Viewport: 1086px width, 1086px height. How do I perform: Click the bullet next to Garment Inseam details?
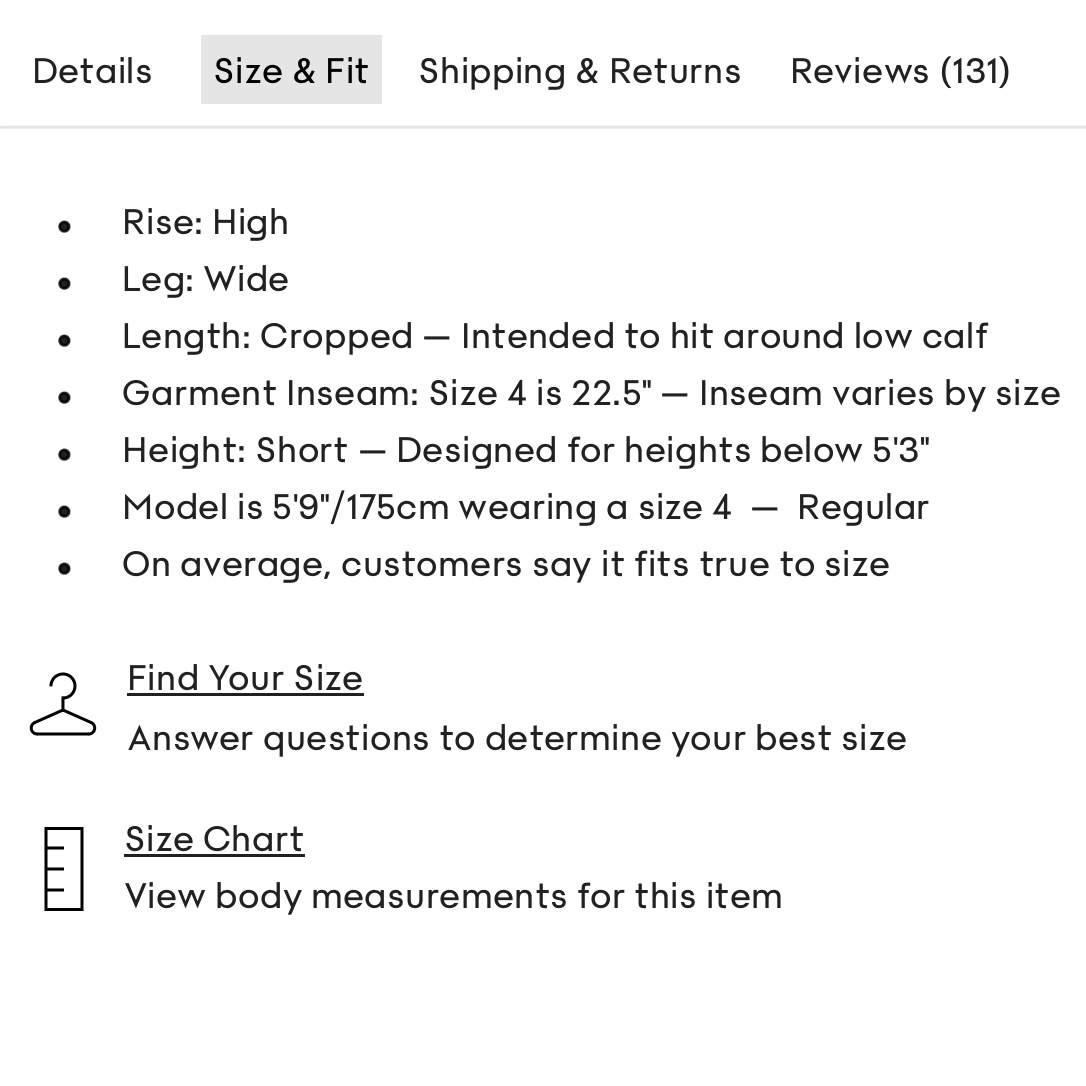click(x=65, y=397)
